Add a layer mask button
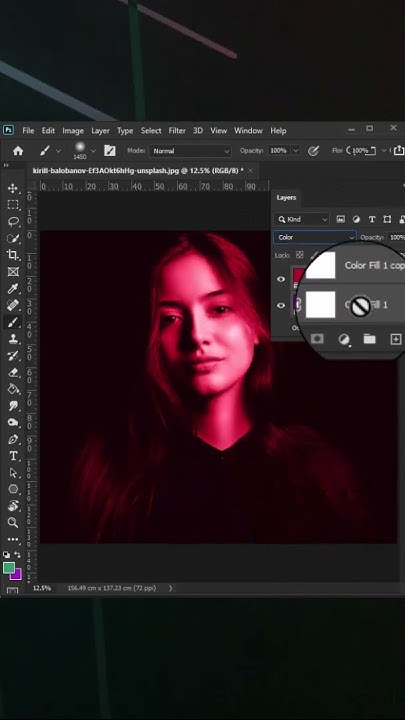 coord(317,339)
